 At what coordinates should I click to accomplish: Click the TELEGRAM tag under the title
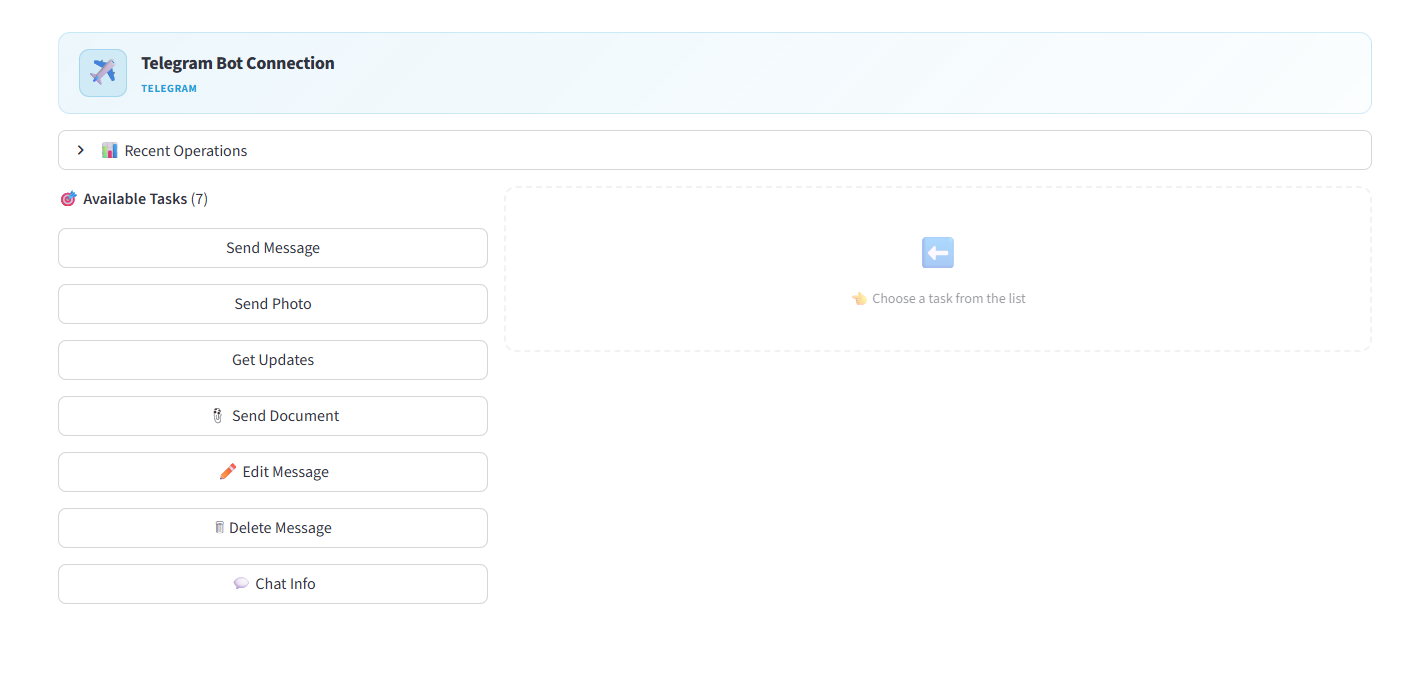coord(169,89)
